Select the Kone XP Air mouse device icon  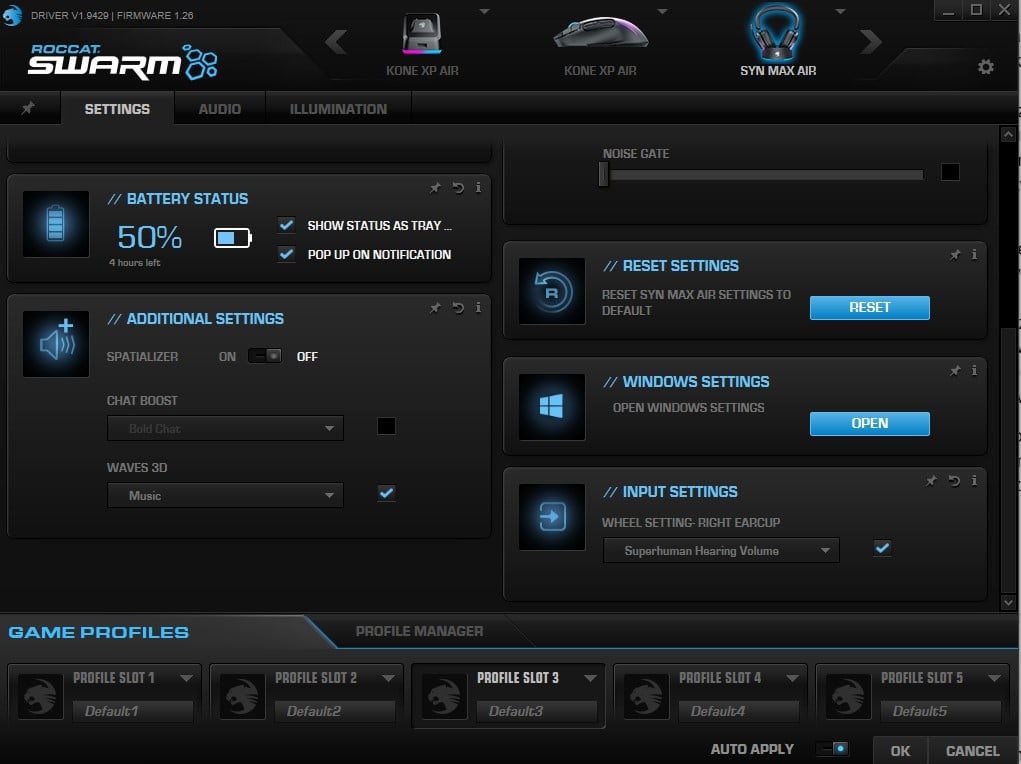pos(600,33)
